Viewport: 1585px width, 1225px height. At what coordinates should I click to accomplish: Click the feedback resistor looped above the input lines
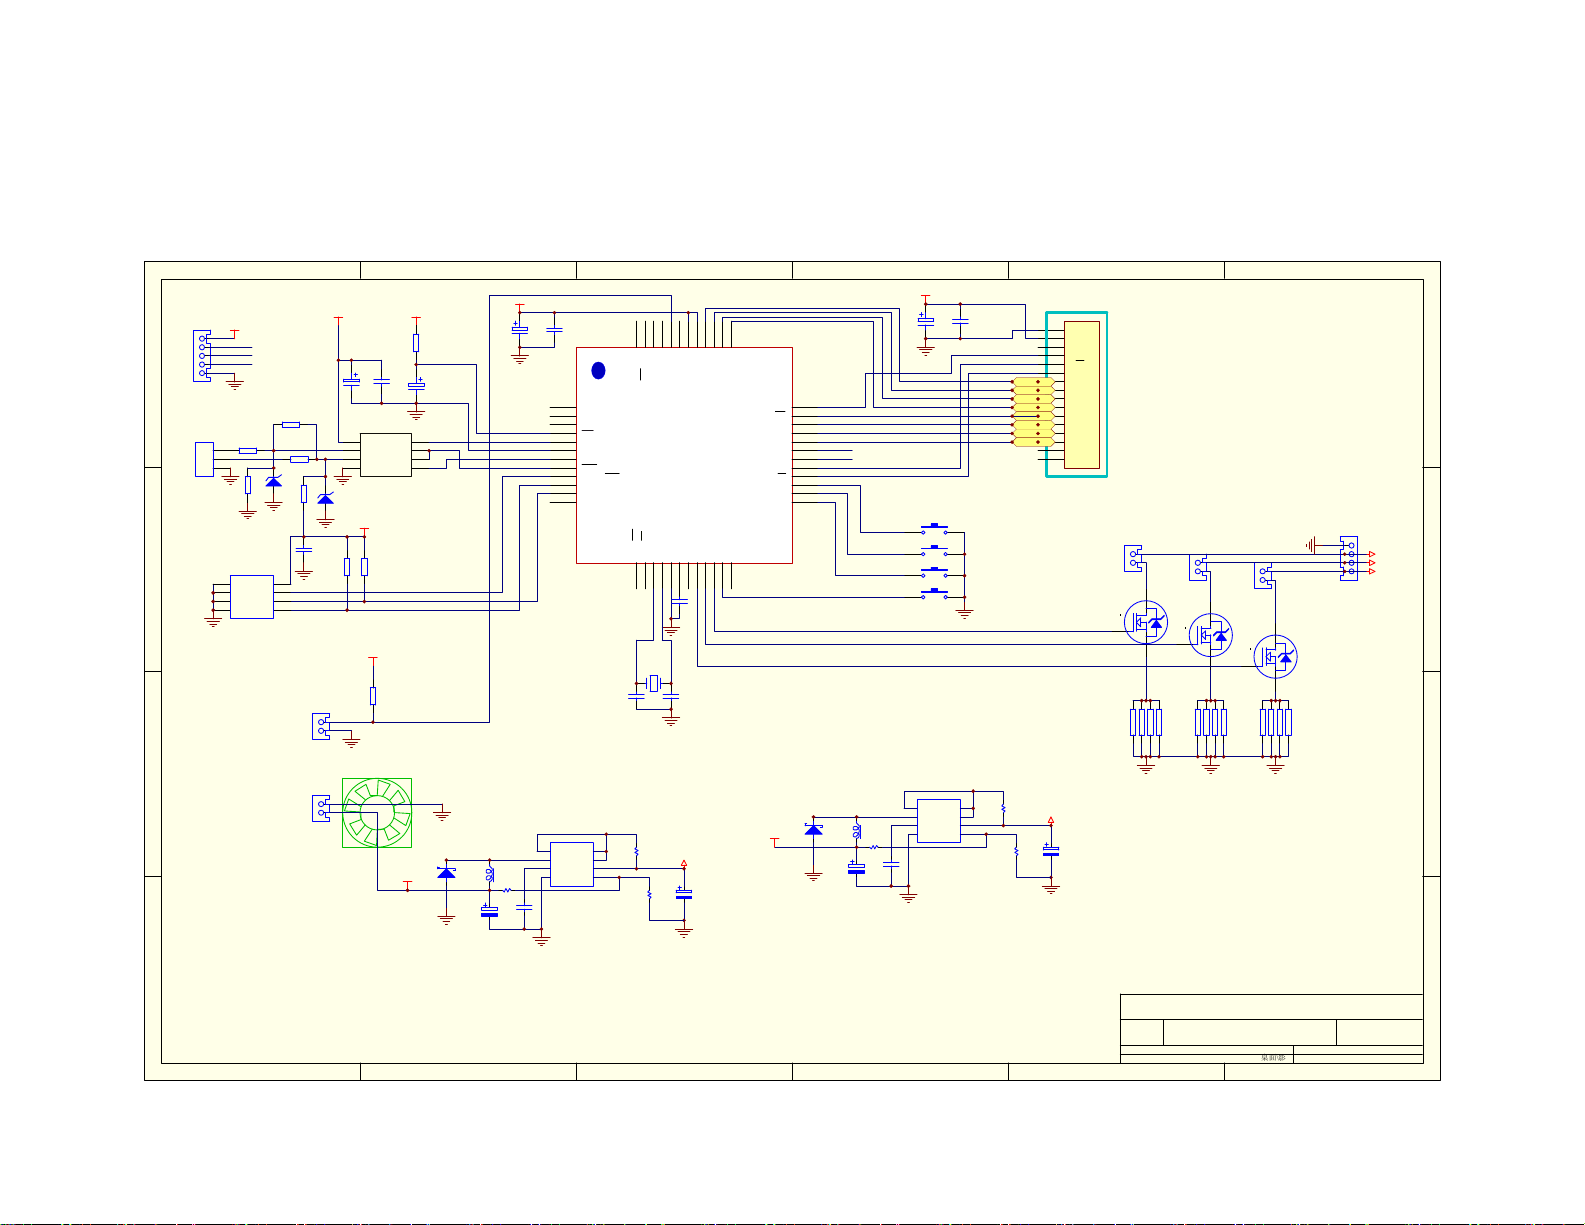point(291,425)
